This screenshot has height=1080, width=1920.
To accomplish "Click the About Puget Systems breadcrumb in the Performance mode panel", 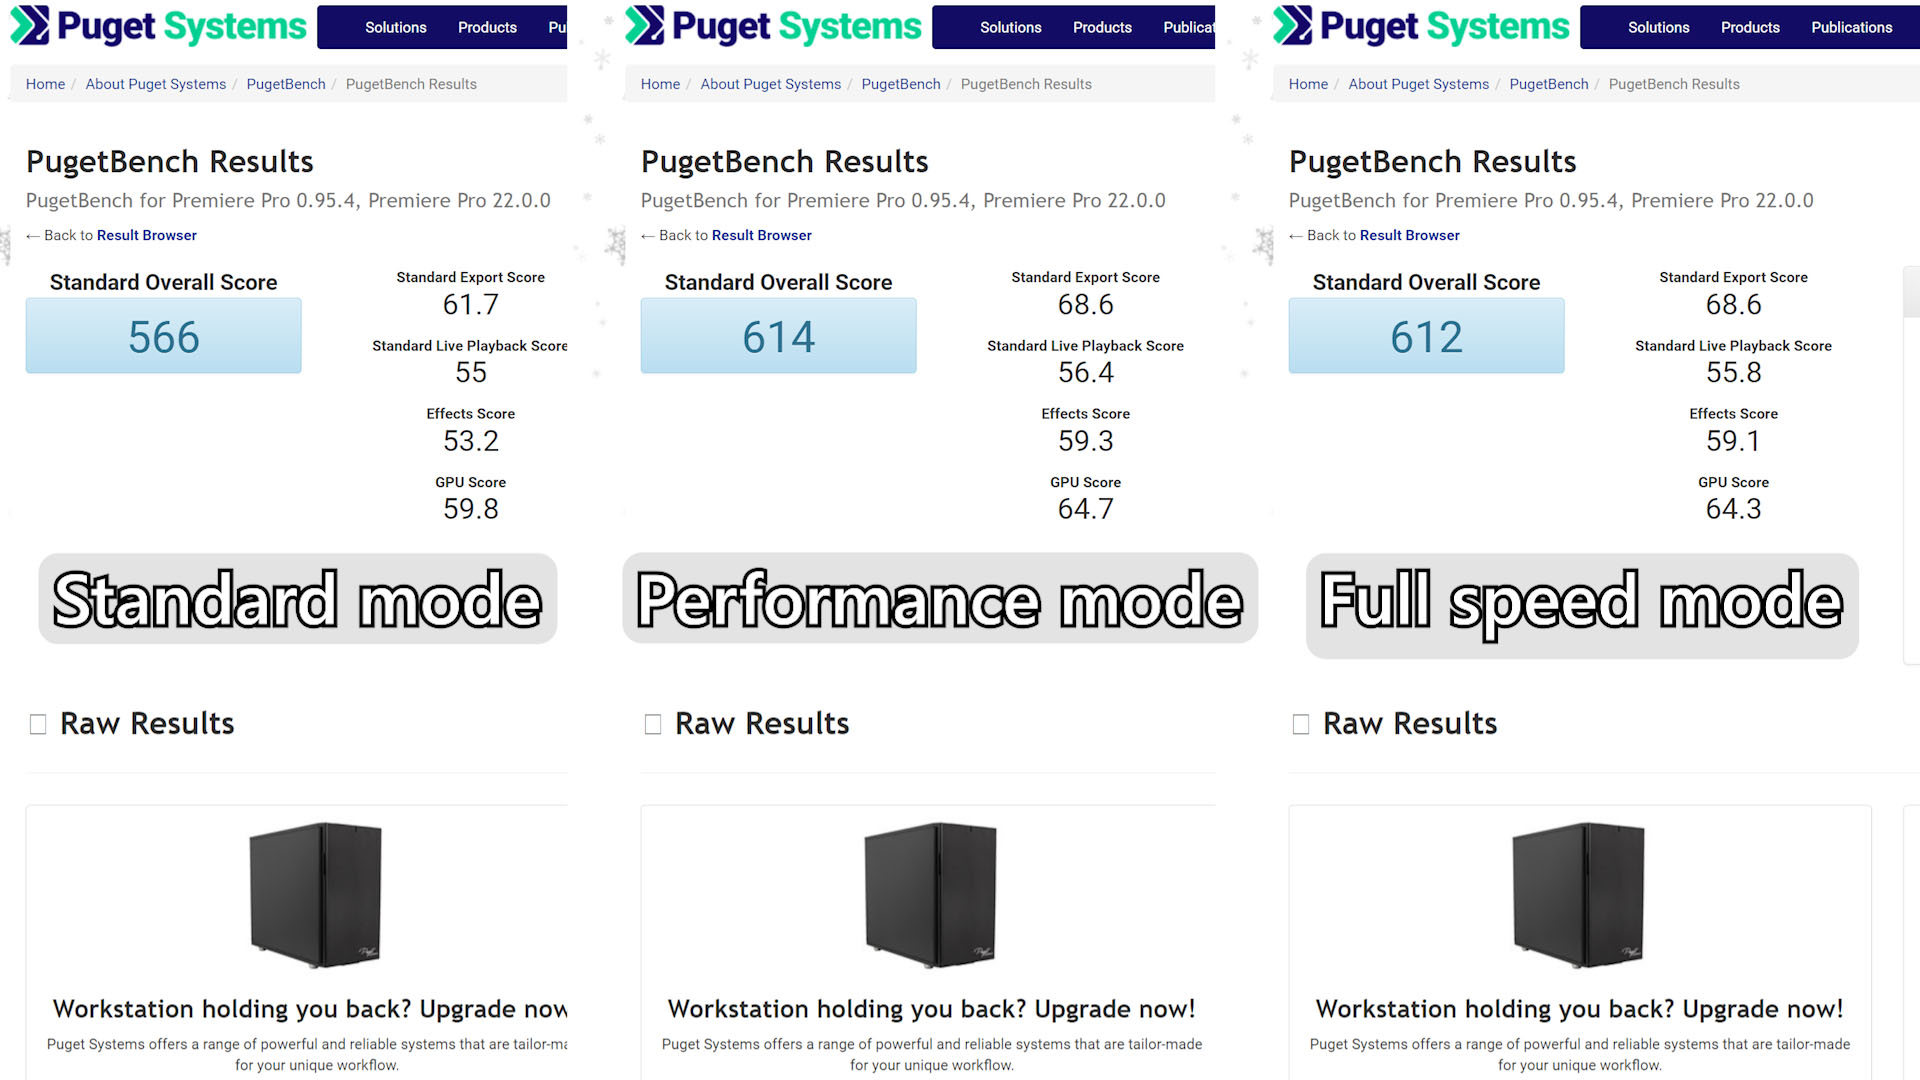I will pyautogui.click(x=771, y=84).
